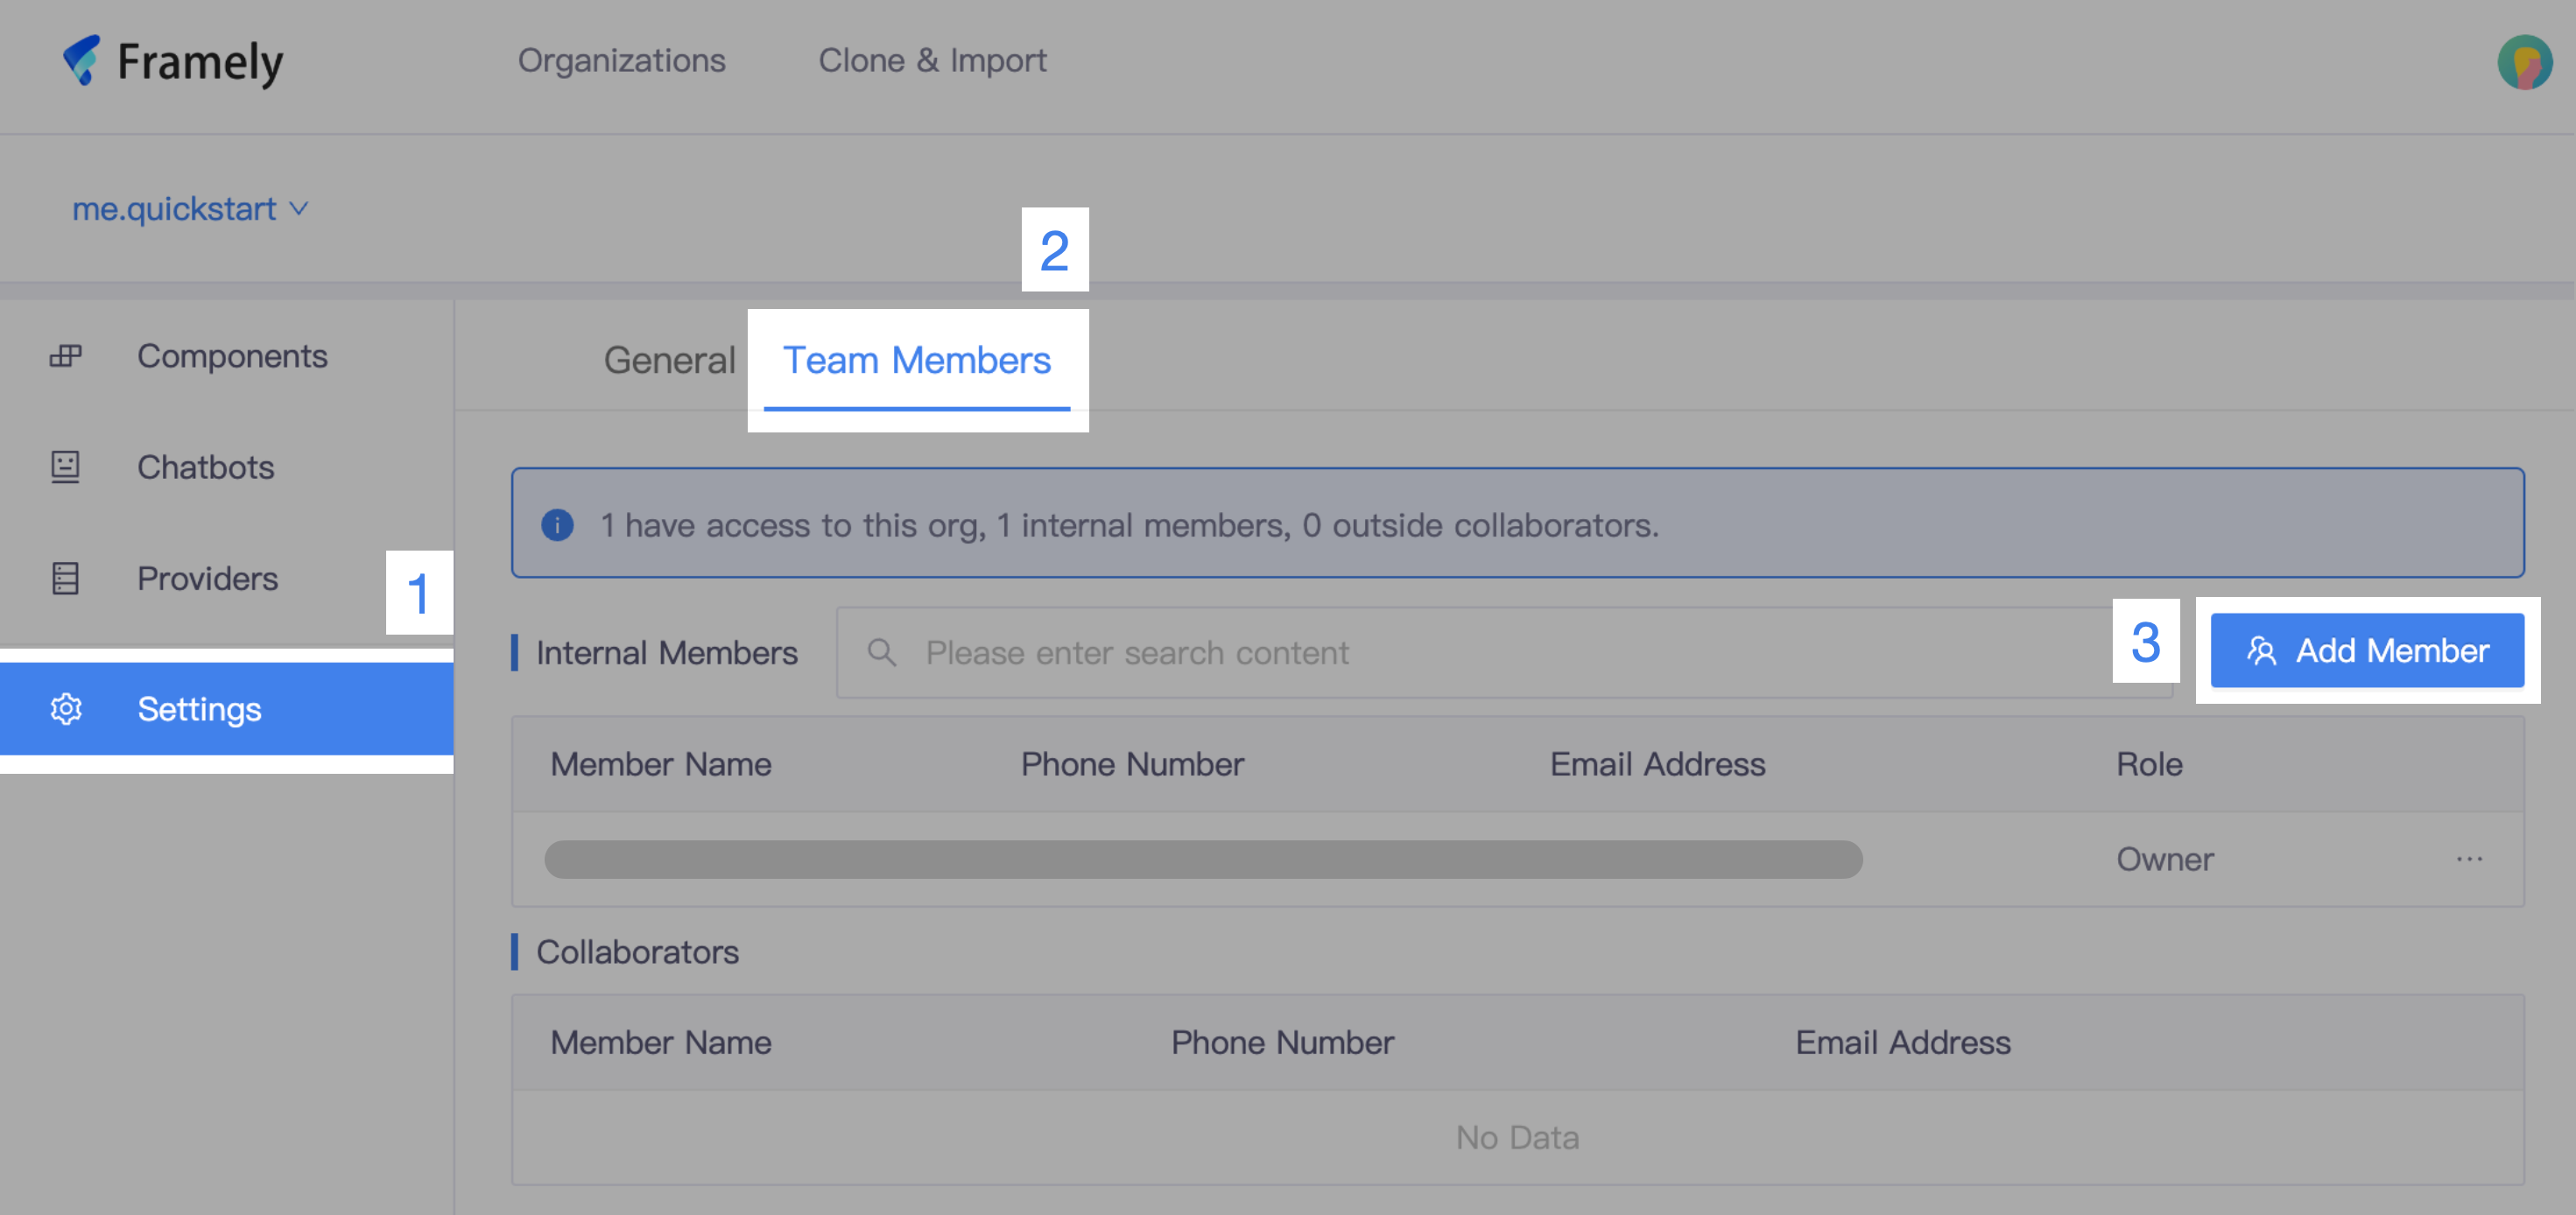Open your profile avatar
This screenshot has height=1215, width=2576.
(2524, 63)
